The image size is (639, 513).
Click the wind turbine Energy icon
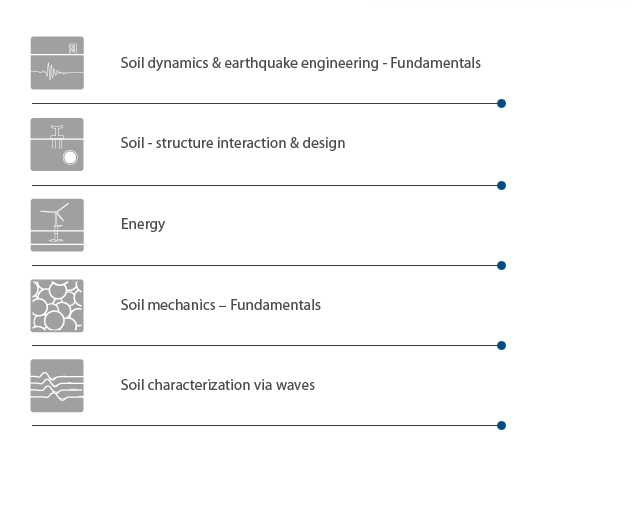click(x=57, y=225)
